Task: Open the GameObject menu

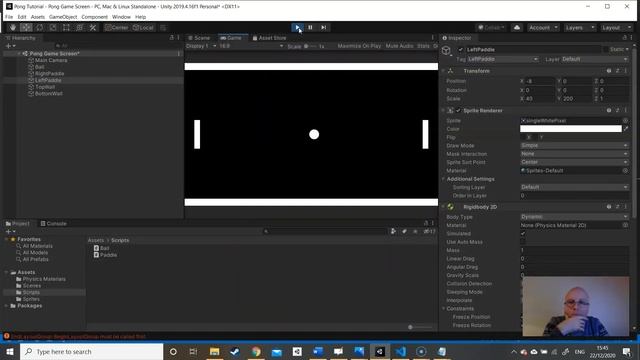Action: 63,17
